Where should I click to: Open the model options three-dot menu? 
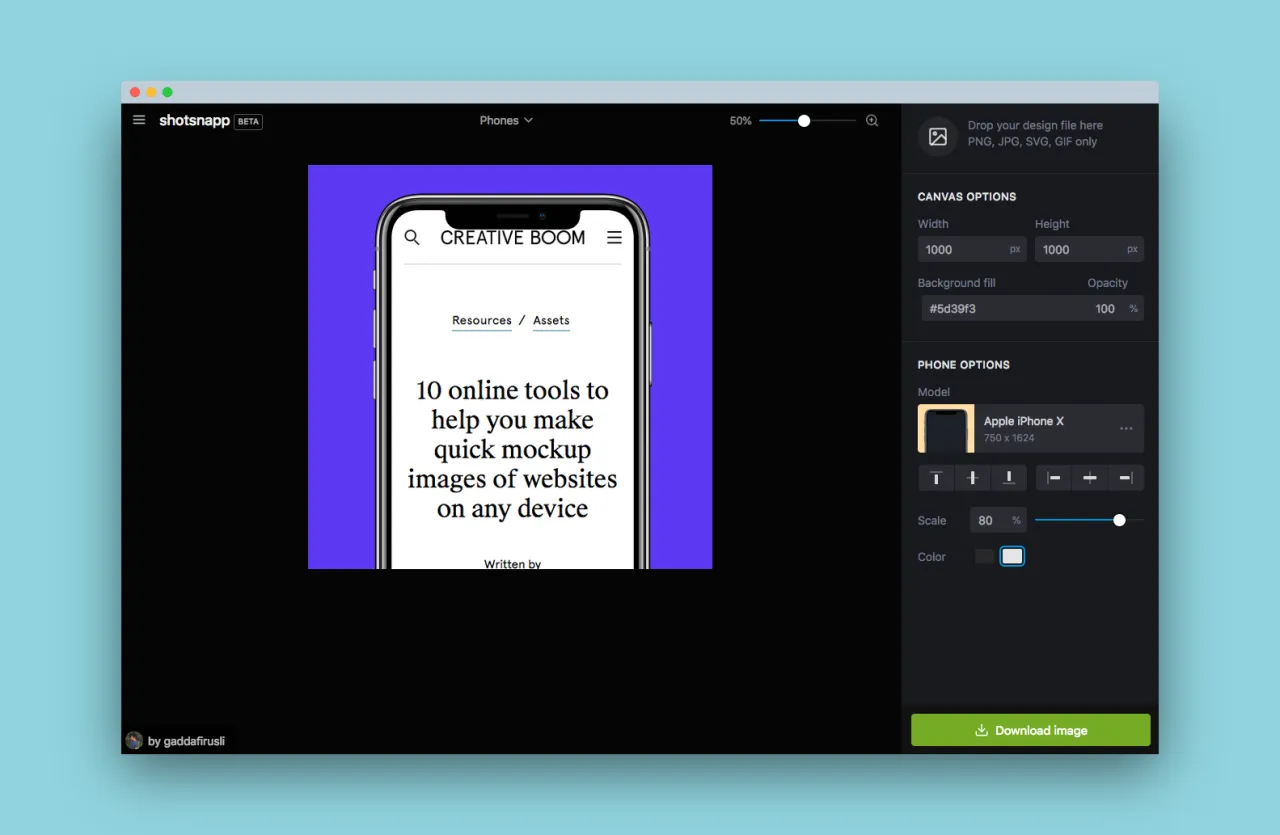click(1126, 429)
